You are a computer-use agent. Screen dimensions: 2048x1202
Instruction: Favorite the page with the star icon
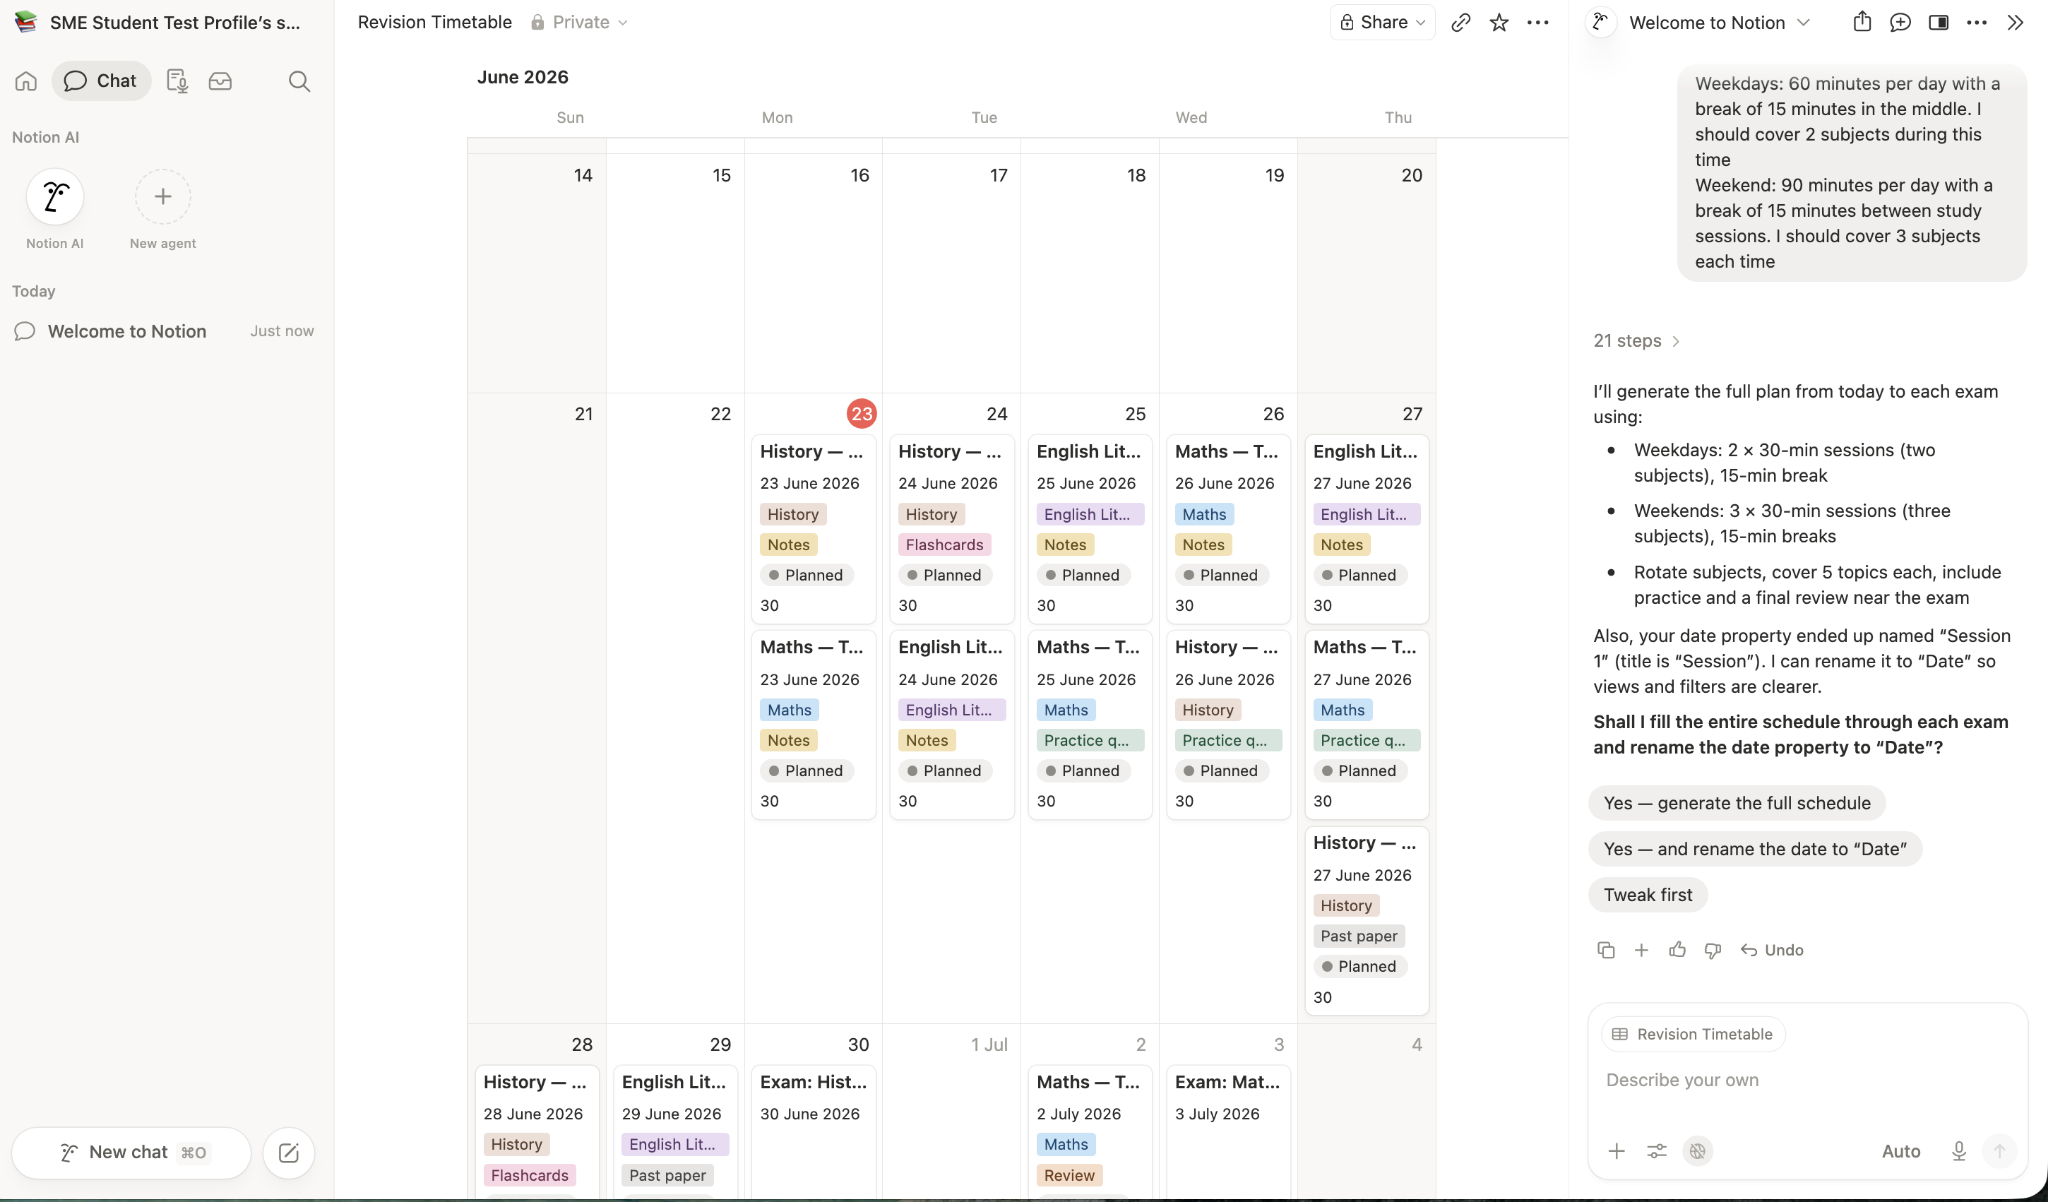tap(1499, 22)
